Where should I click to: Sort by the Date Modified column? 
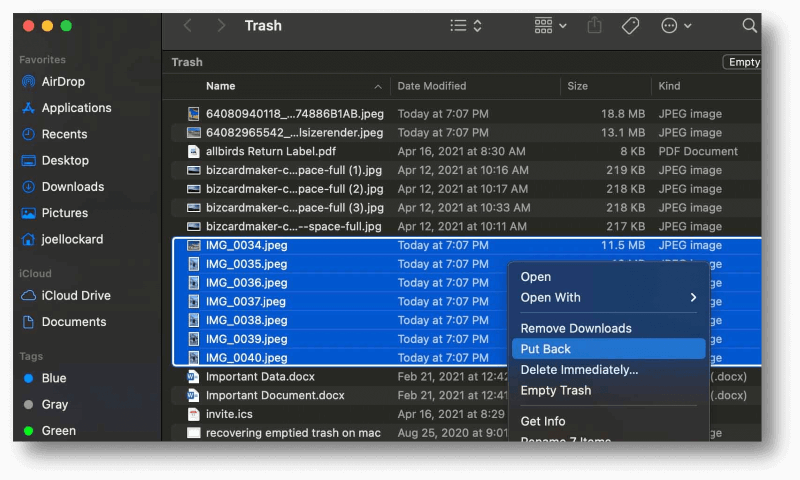tap(432, 86)
